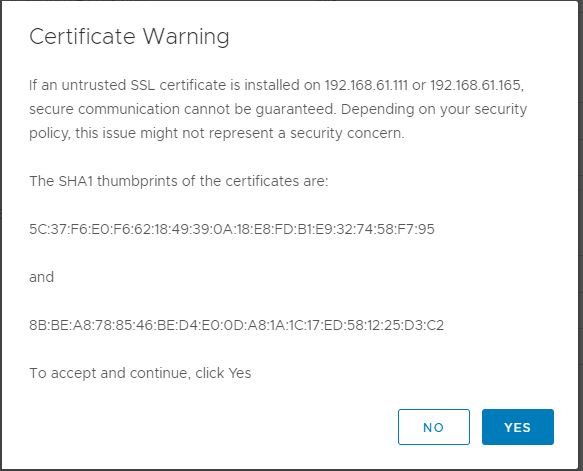
Task: Click the word 'Depending' in the warning paragraph
Action: click(x=377, y=110)
